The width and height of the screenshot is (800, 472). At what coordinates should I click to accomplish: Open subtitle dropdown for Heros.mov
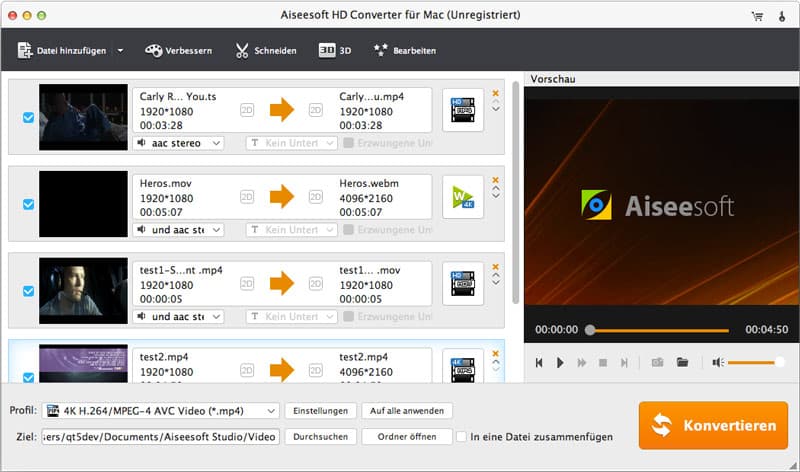coord(291,230)
